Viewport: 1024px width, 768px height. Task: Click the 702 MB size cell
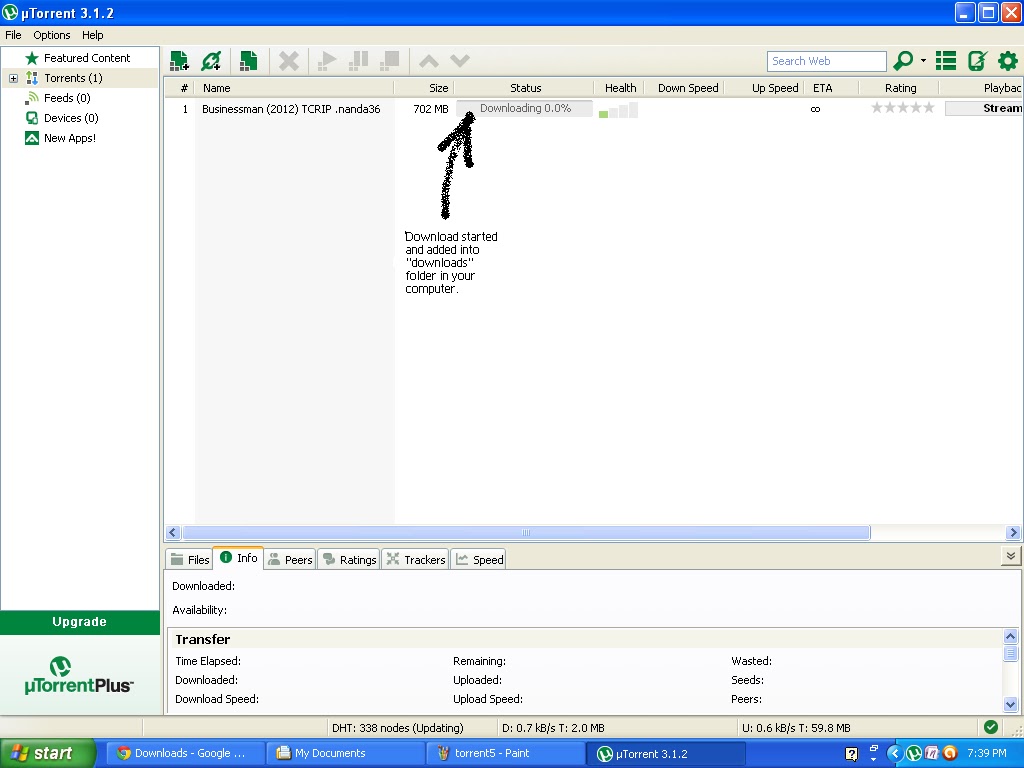[x=431, y=109]
